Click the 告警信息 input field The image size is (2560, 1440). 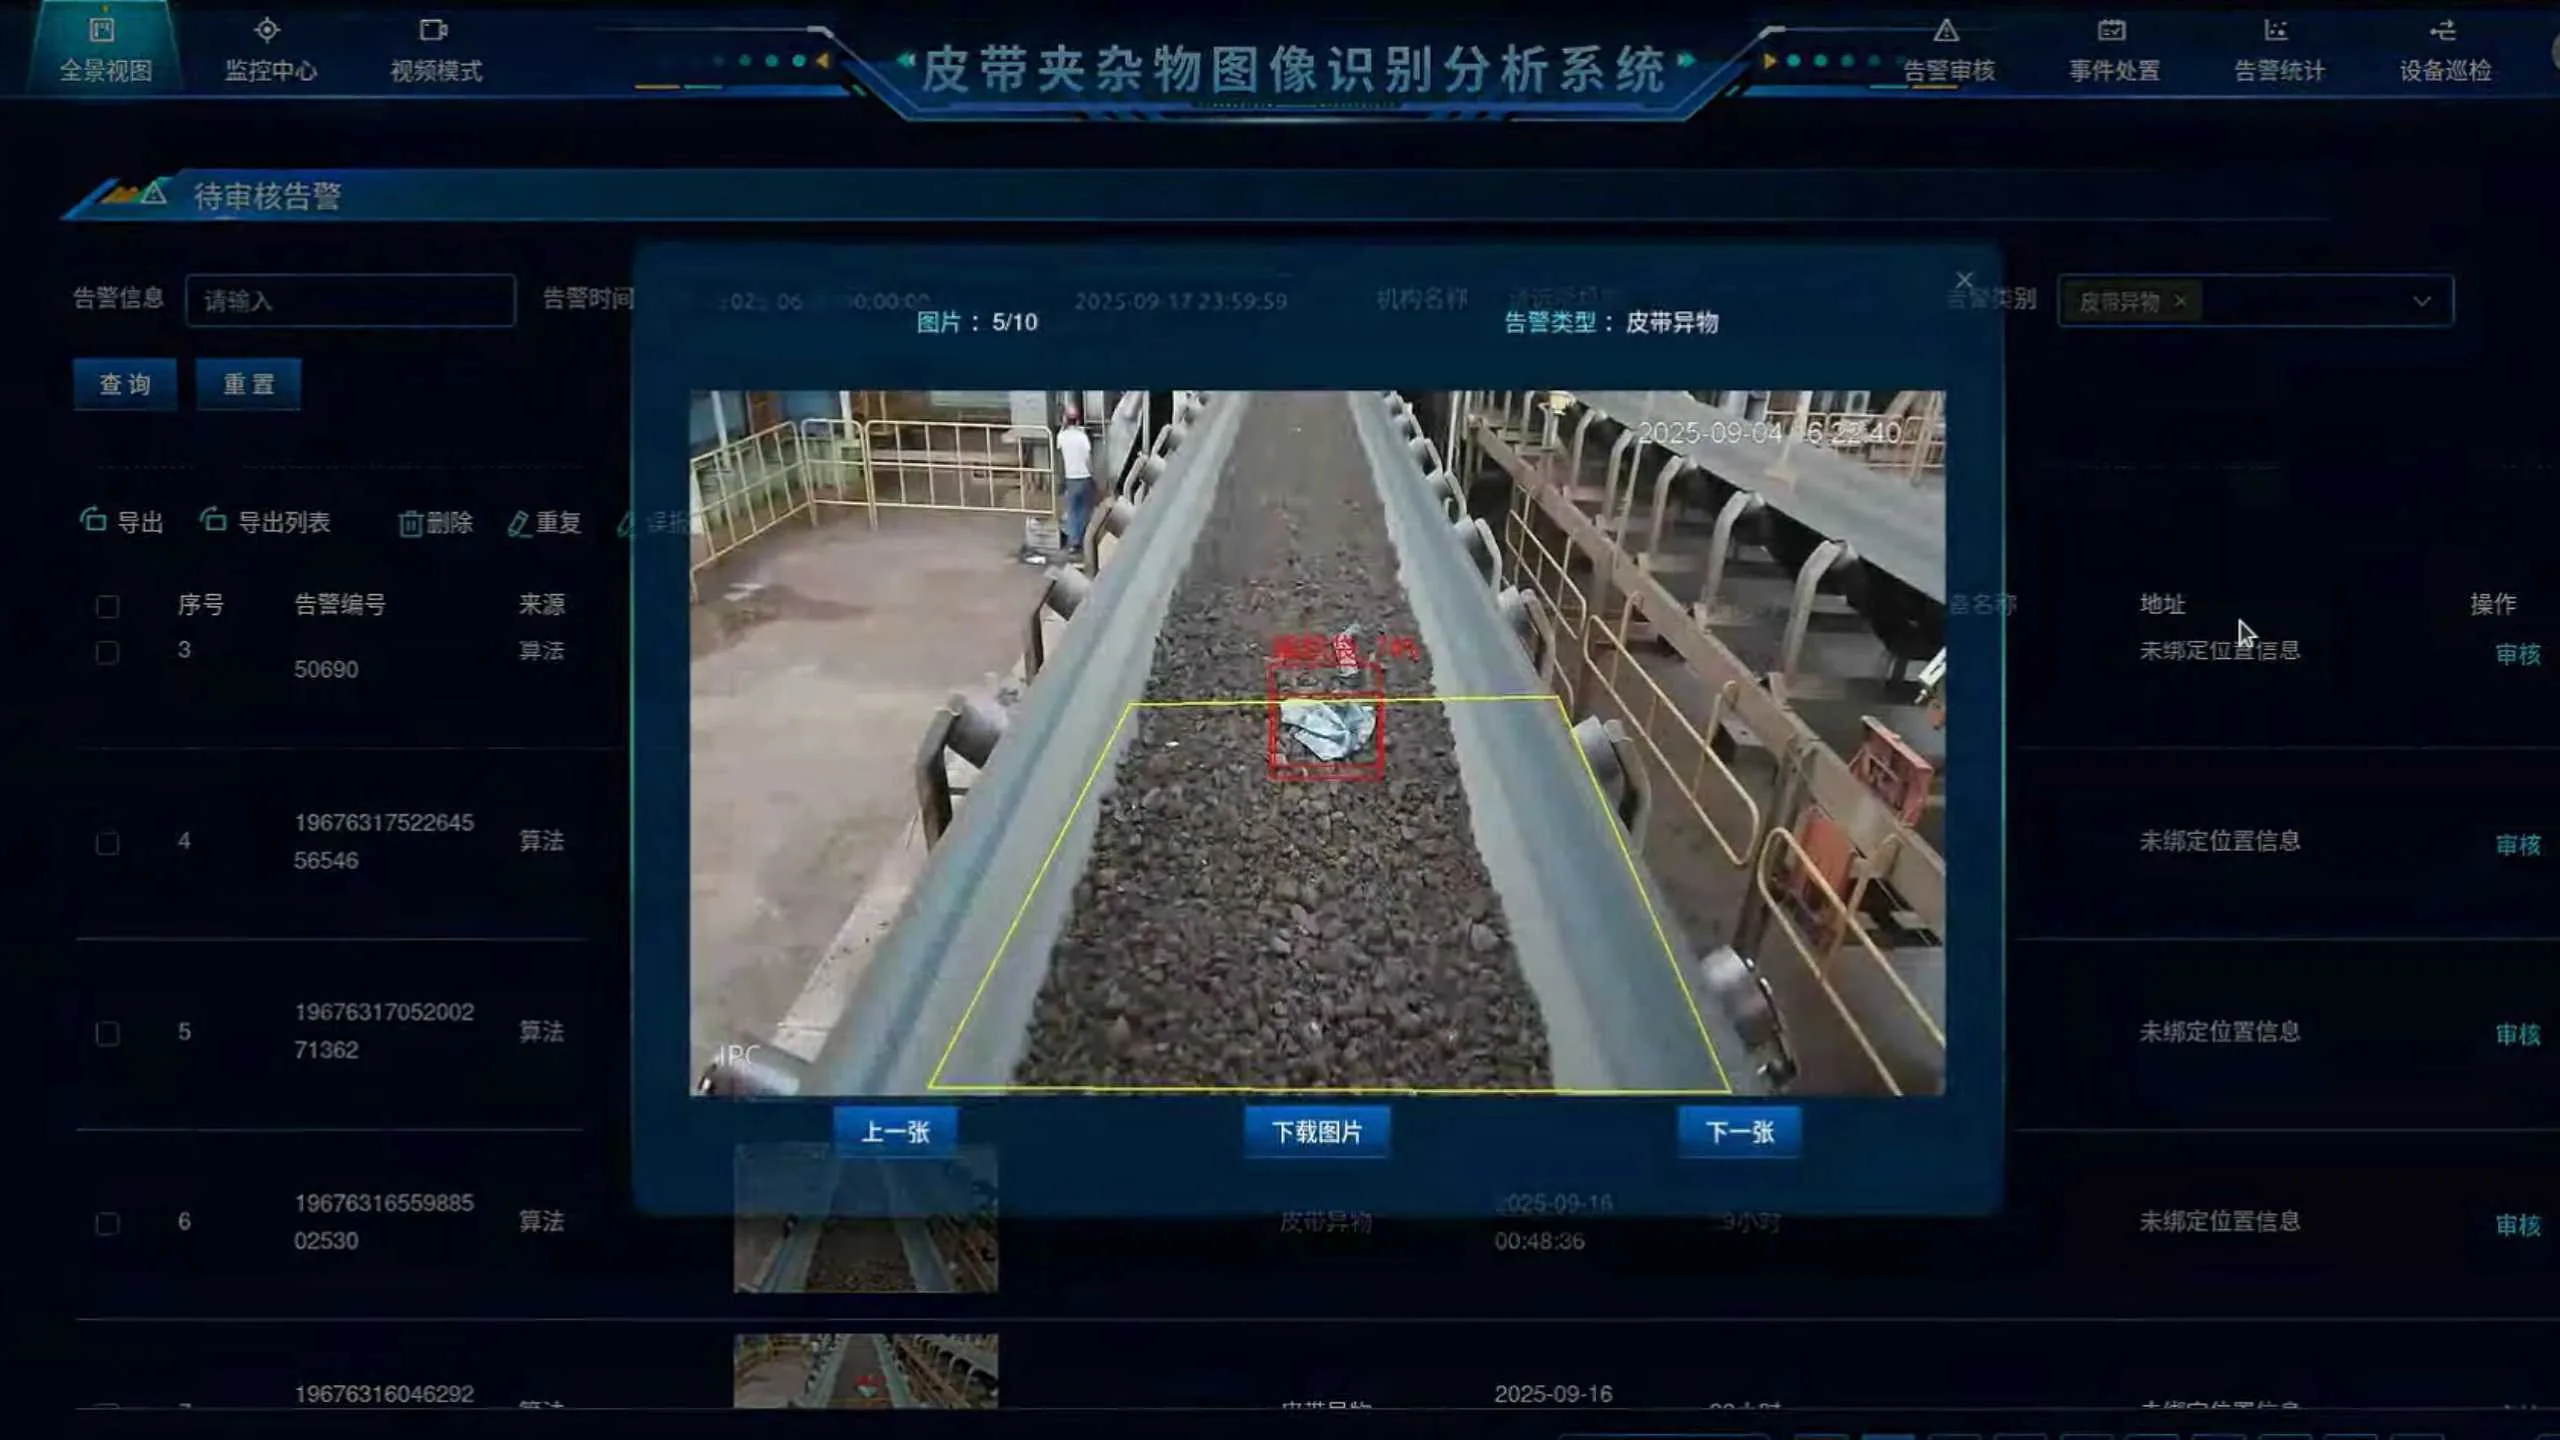[350, 301]
